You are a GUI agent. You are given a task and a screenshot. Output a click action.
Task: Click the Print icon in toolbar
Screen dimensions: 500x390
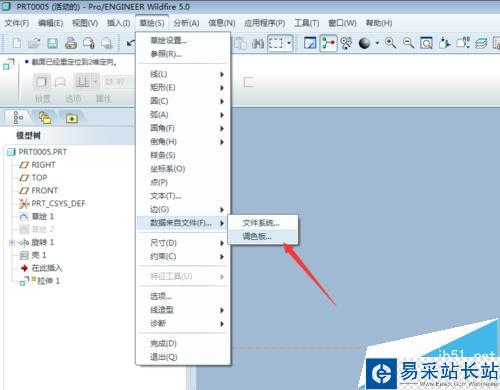pyautogui.click(x=71, y=43)
